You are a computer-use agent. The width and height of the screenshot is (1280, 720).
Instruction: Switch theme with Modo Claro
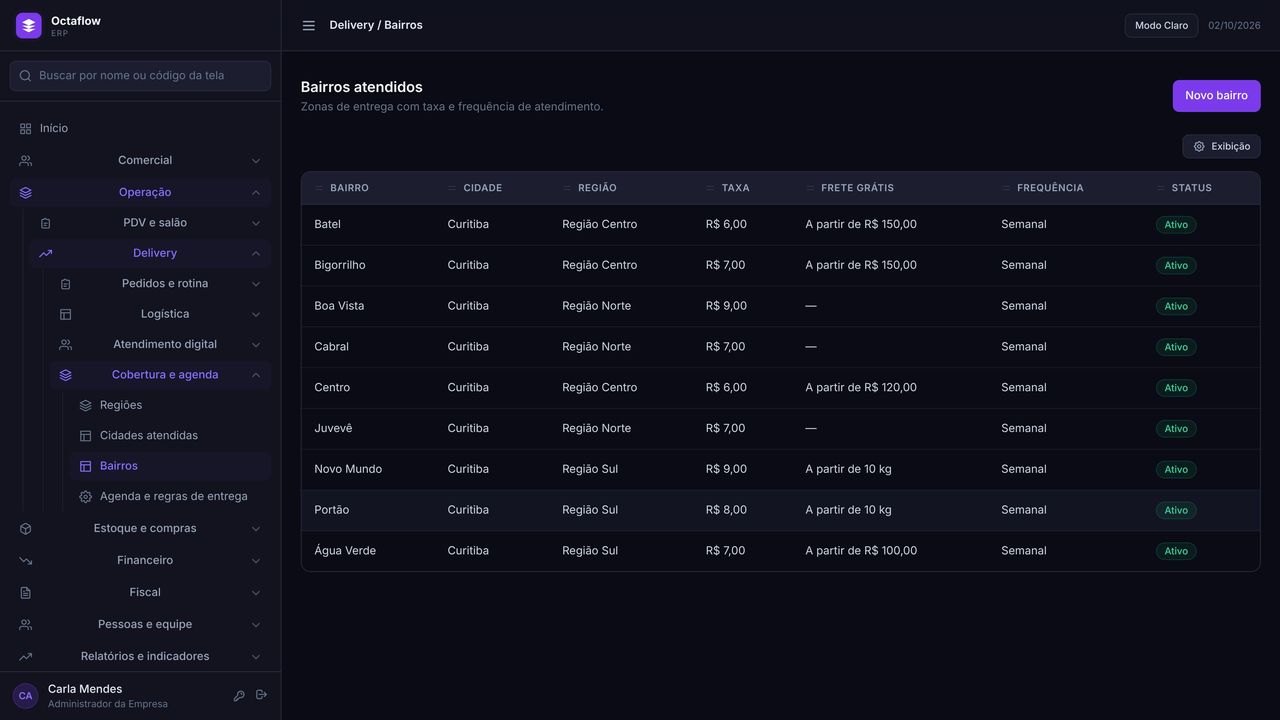pos(1161,26)
